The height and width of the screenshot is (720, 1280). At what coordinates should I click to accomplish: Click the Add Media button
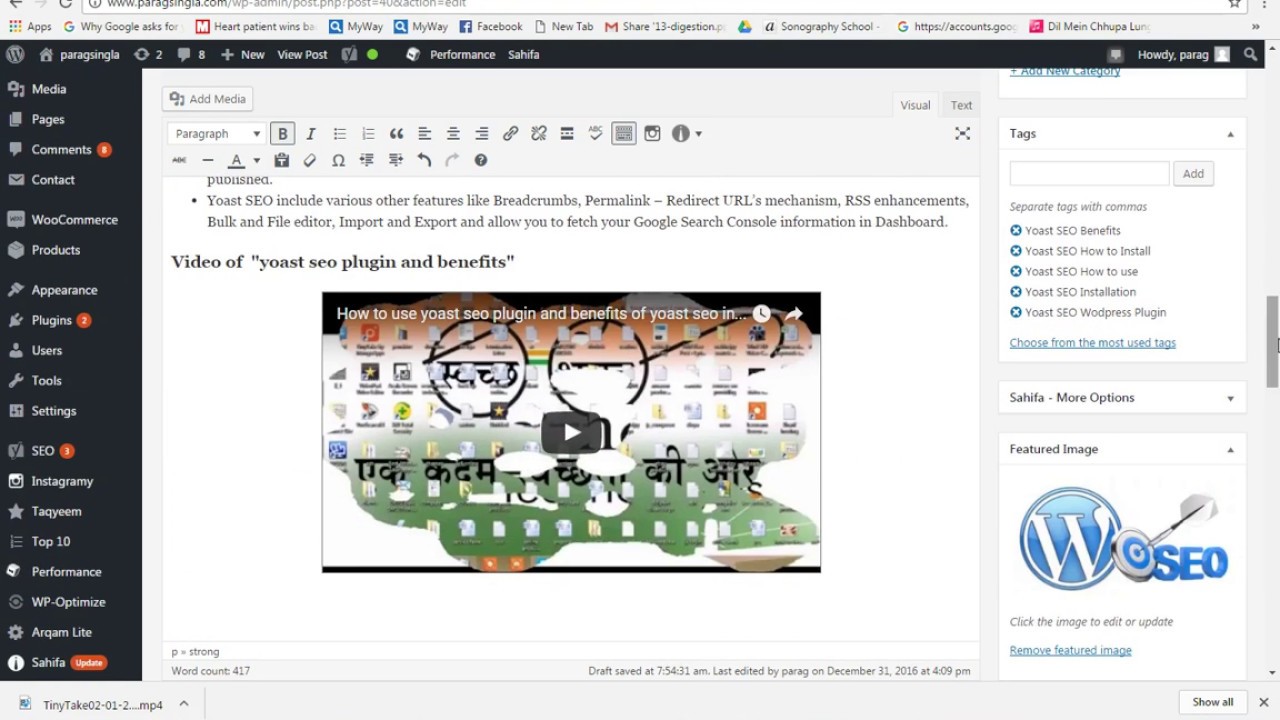(x=208, y=99)
